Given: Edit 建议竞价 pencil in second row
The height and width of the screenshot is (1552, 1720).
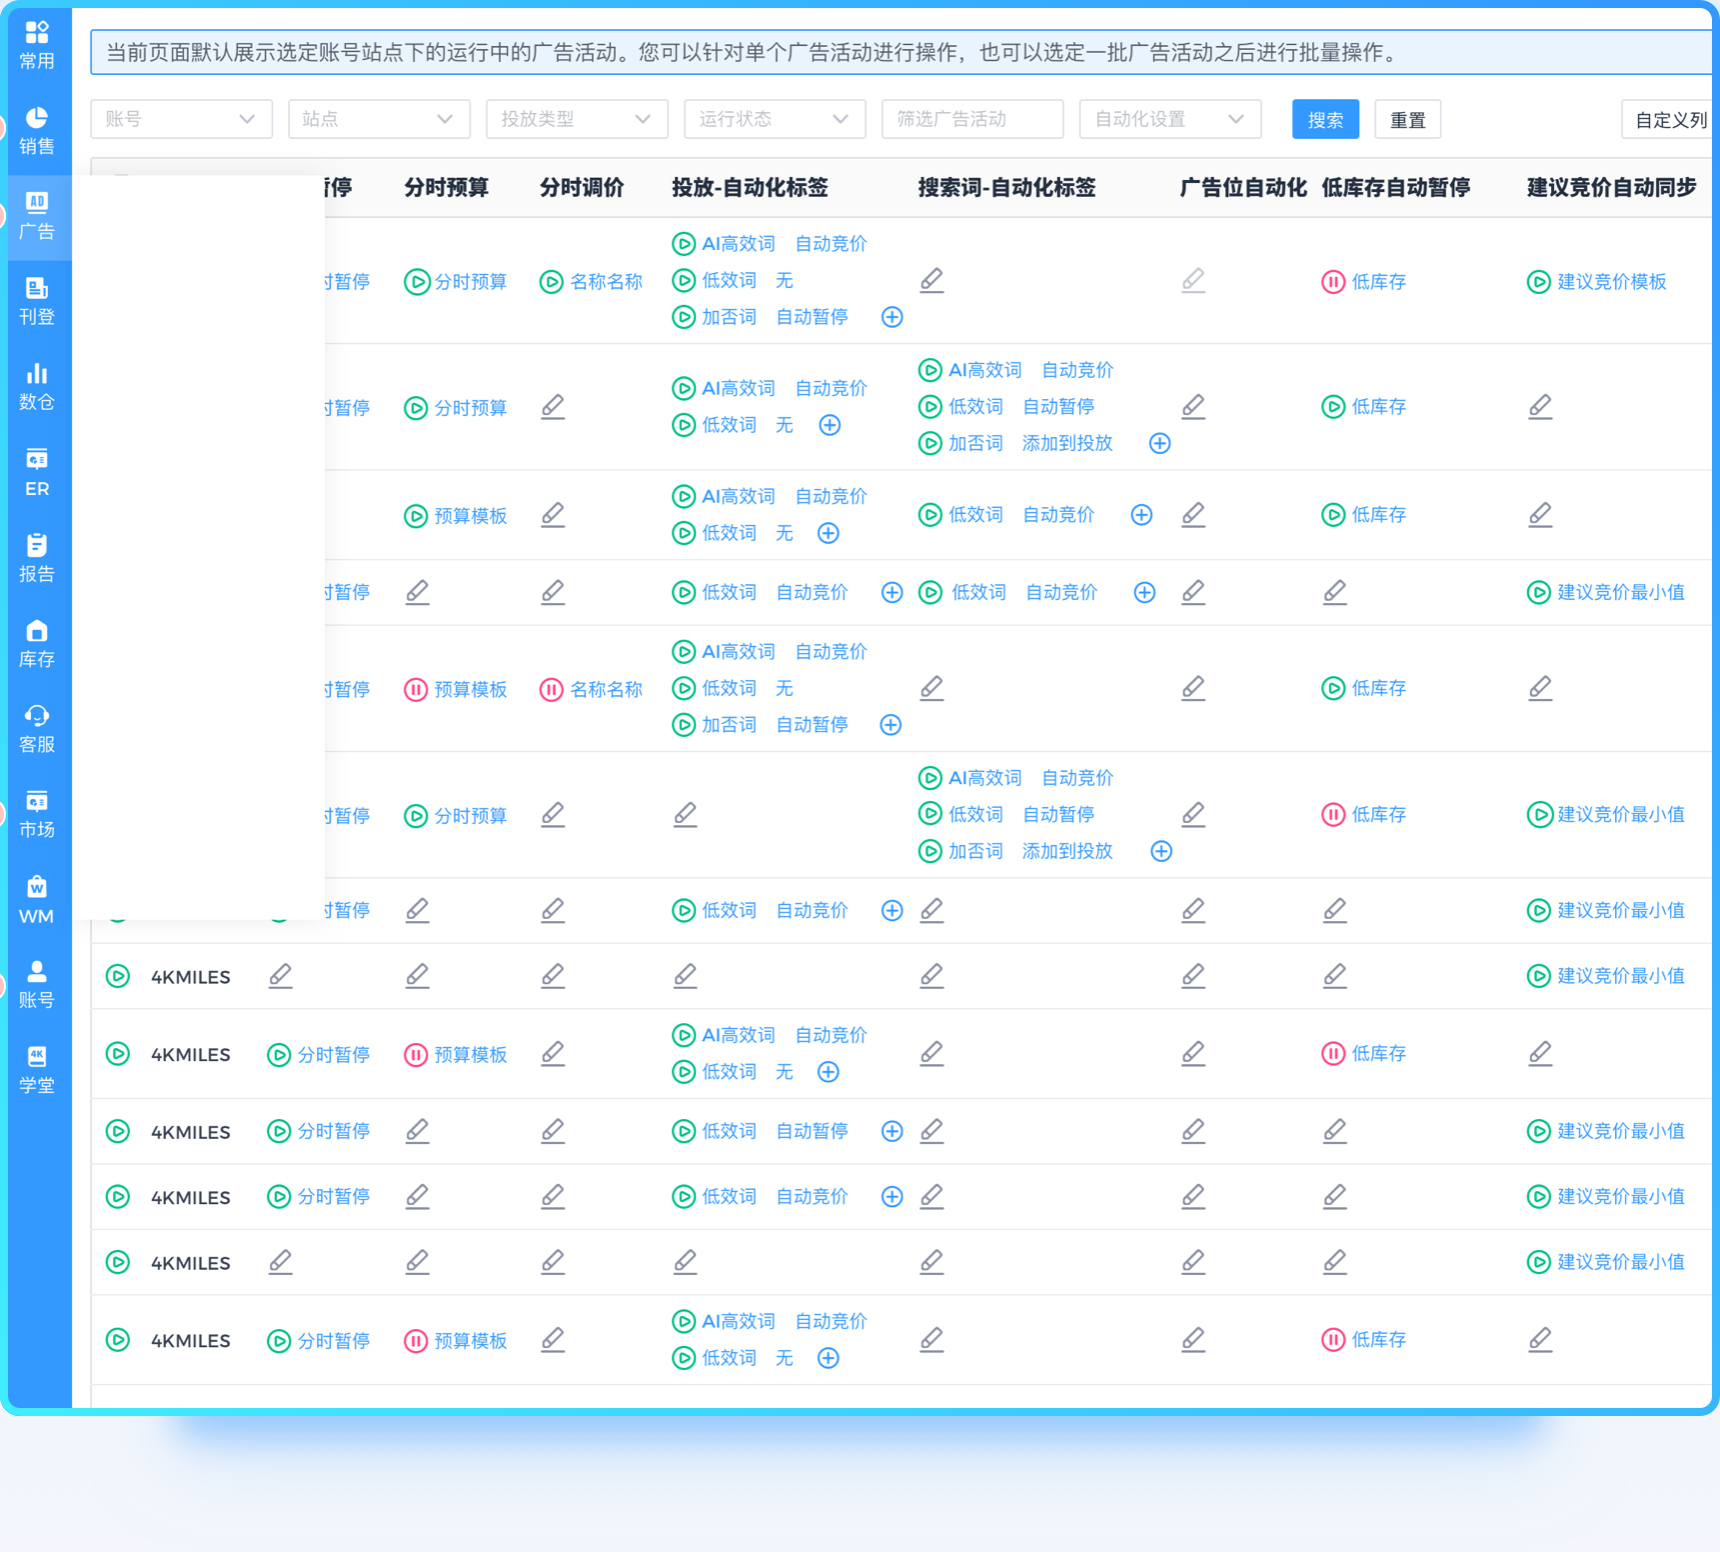Looking at the screenshot, I should (1540, 407).
